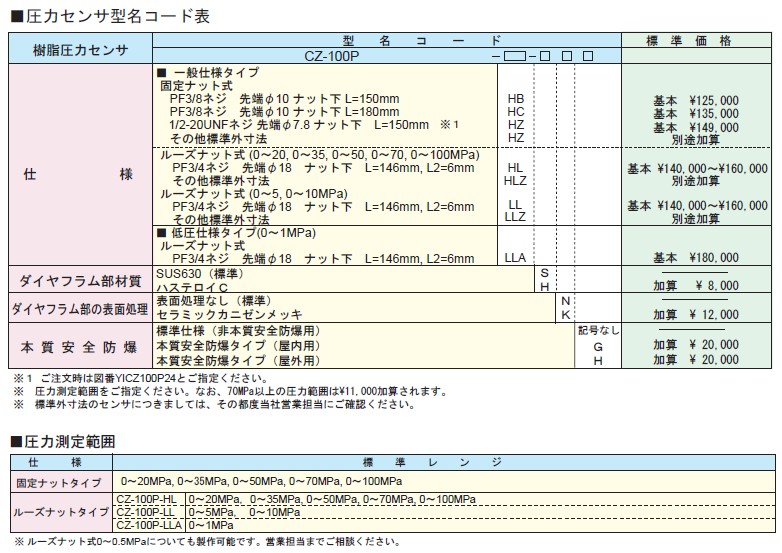
Task: Select the 固定ナットタイプ row in range table
Action: coord(61,481)
